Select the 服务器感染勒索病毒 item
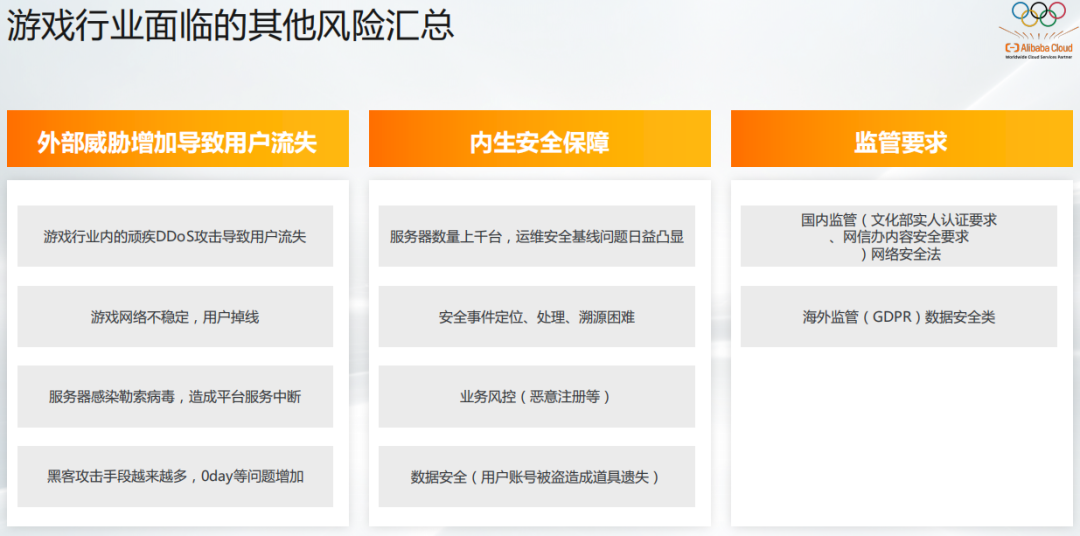This screenshot has height=536, width=1080. [x=175, y=397]
